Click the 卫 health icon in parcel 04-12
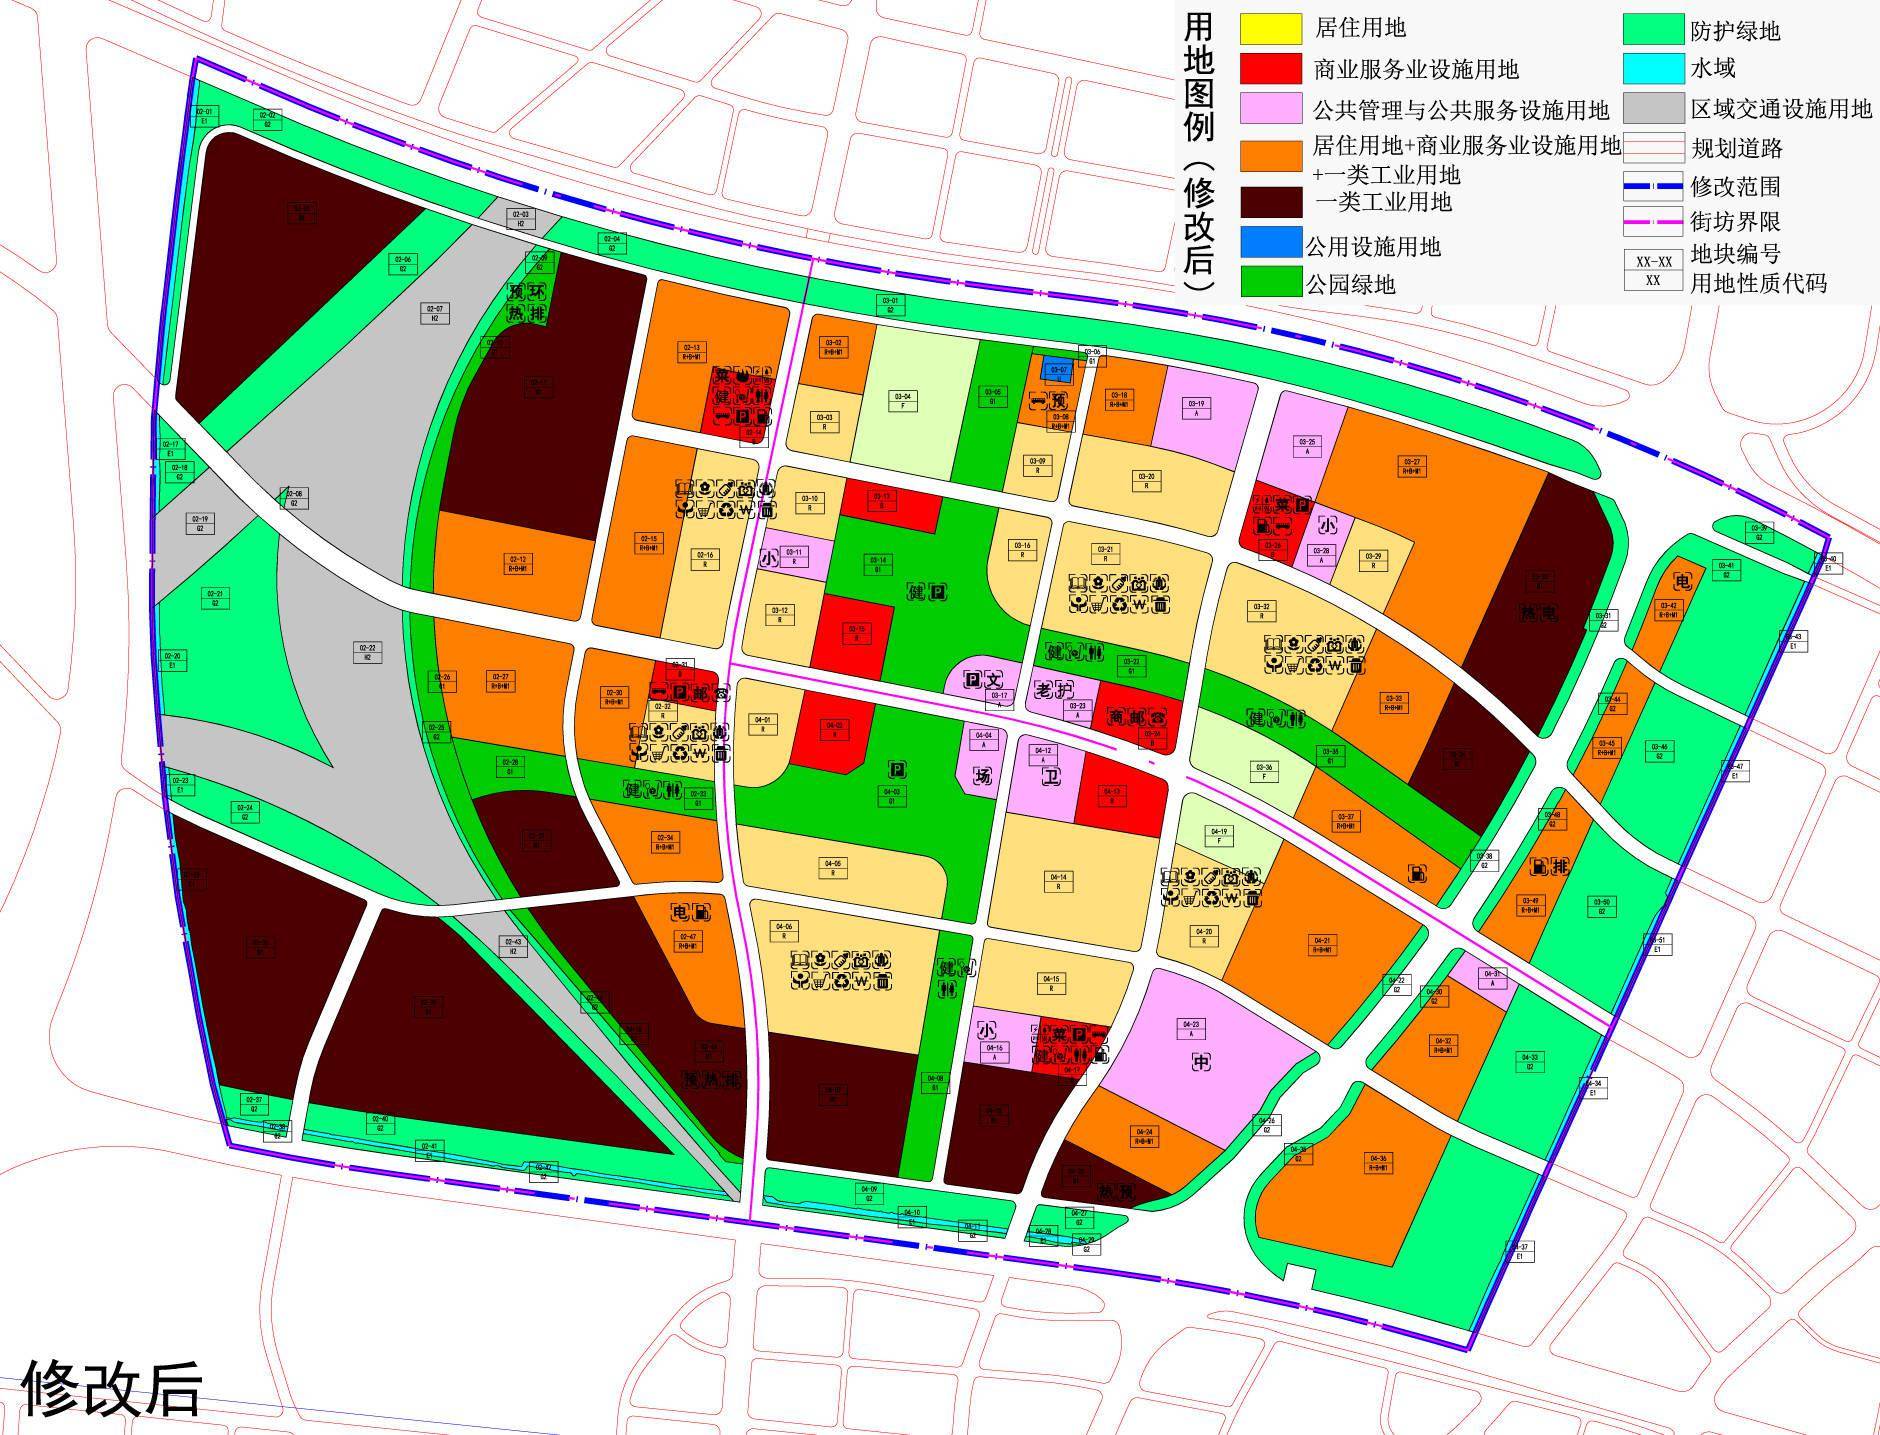Image resolution: width=1880 pixels, height=1435 pixels. (1051, 775)
